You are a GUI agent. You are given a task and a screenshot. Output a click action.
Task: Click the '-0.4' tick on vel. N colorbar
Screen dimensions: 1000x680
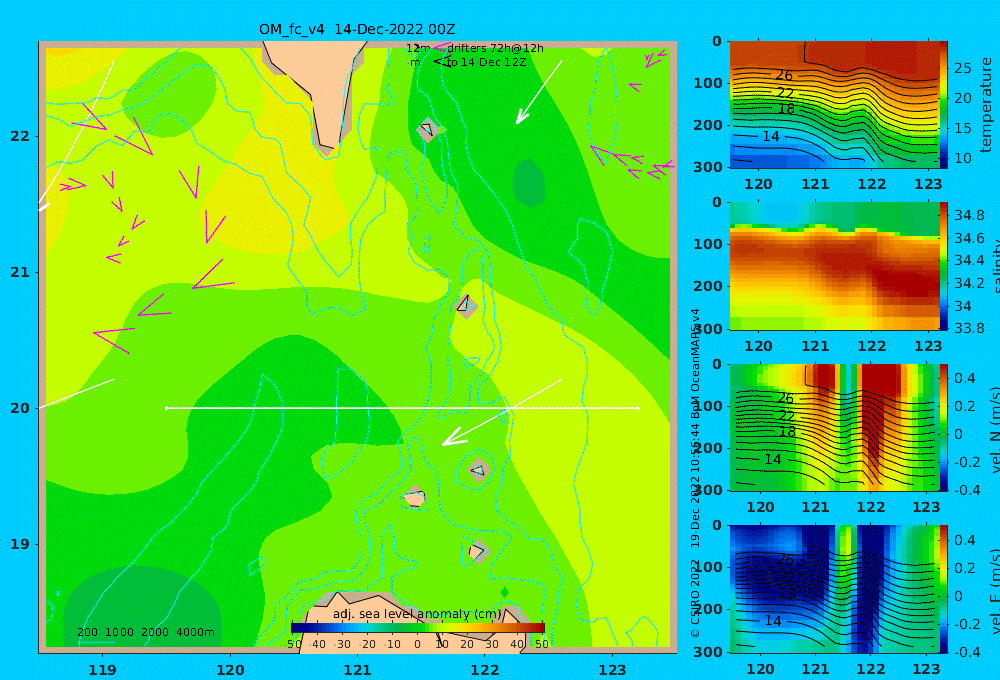coord(966,490)
